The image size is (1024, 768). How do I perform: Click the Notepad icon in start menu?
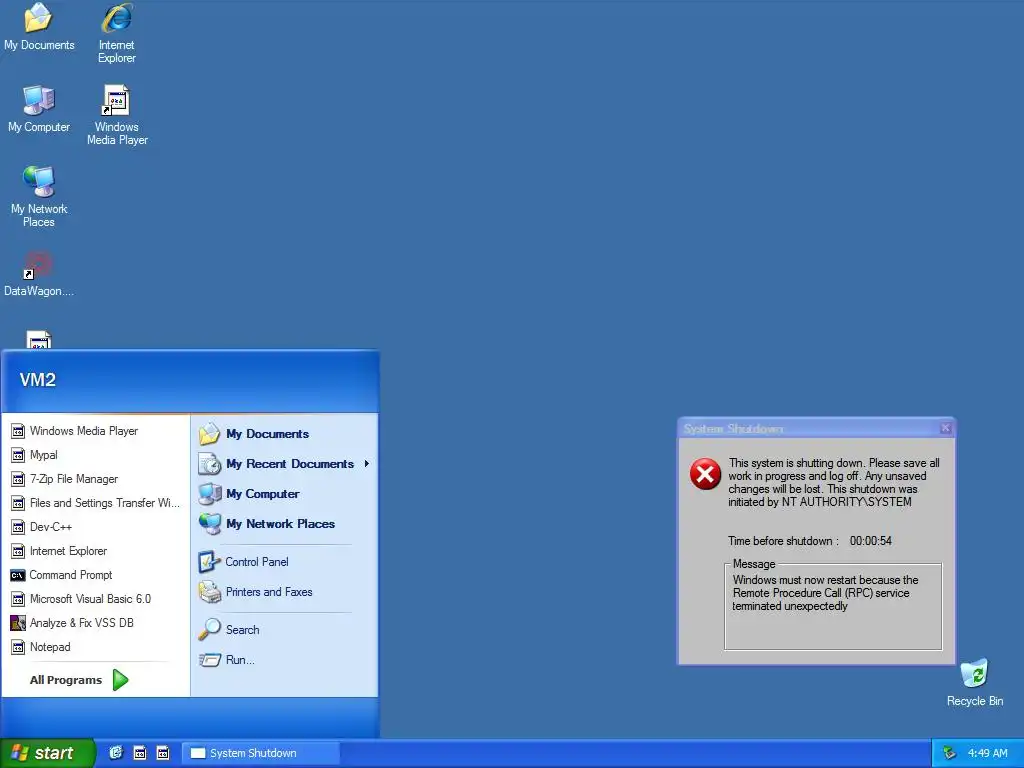pyautogui.click(x=18, y=647)
